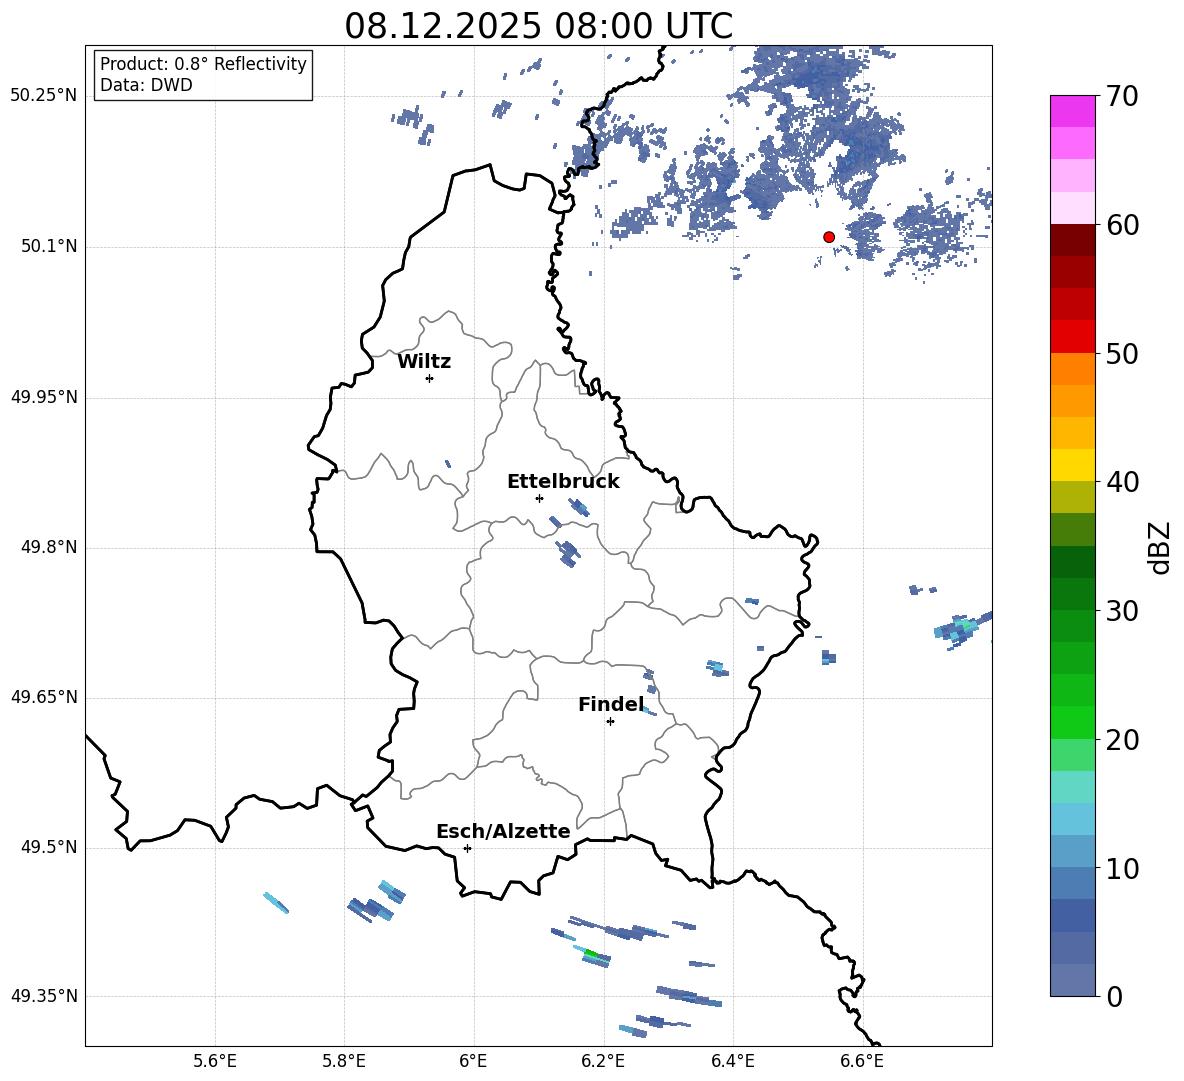Viewport: 1184px width, 1081px height.
Task: Click the radar echo patch south of Ettelbruck
Action: [568, 553]
